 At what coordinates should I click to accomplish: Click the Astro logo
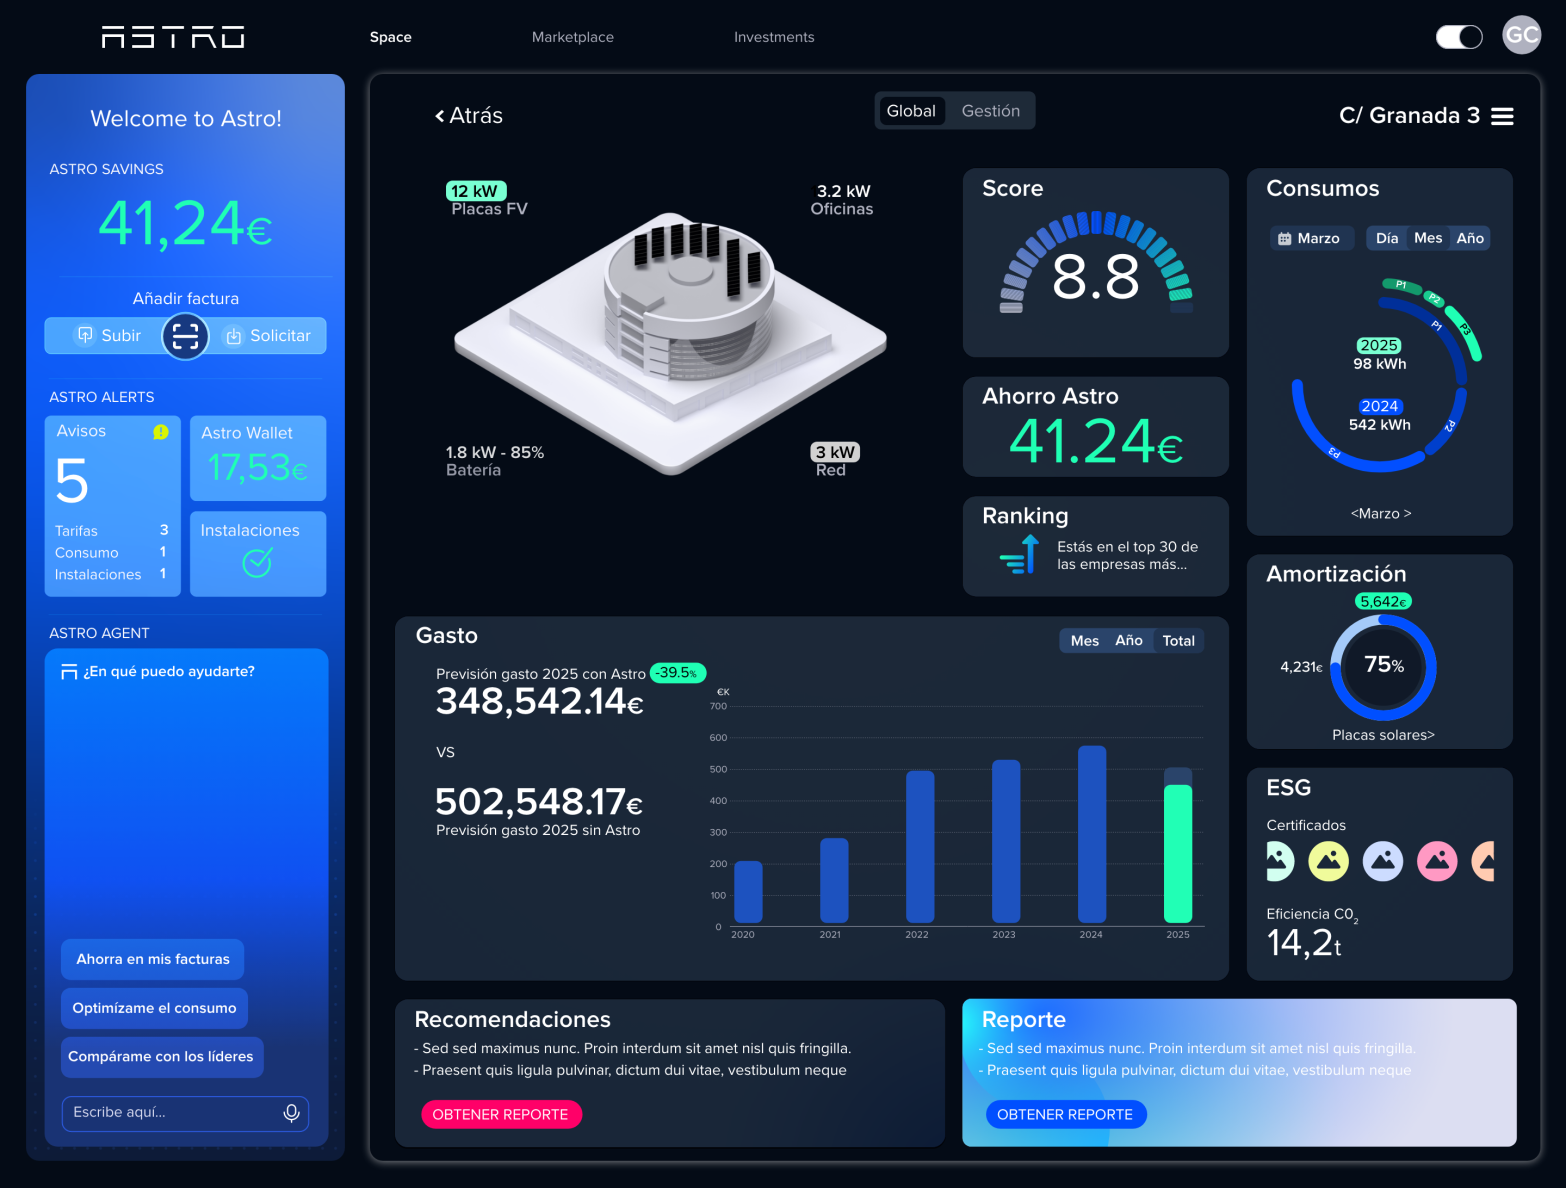(173, 37)
